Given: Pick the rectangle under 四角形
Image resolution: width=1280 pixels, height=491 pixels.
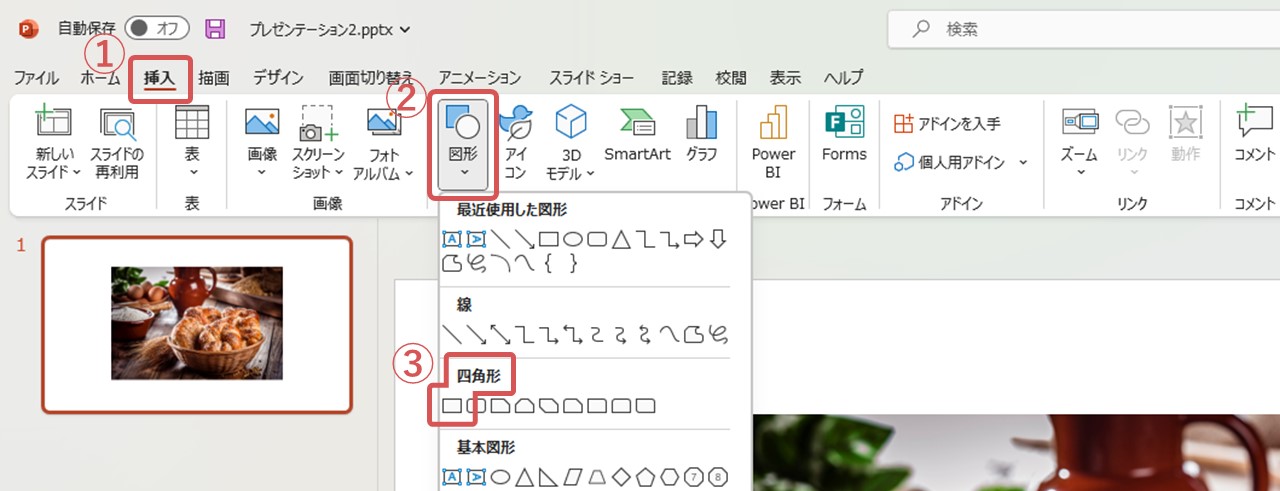Looking at the screenshot, I should coord(452,406).
